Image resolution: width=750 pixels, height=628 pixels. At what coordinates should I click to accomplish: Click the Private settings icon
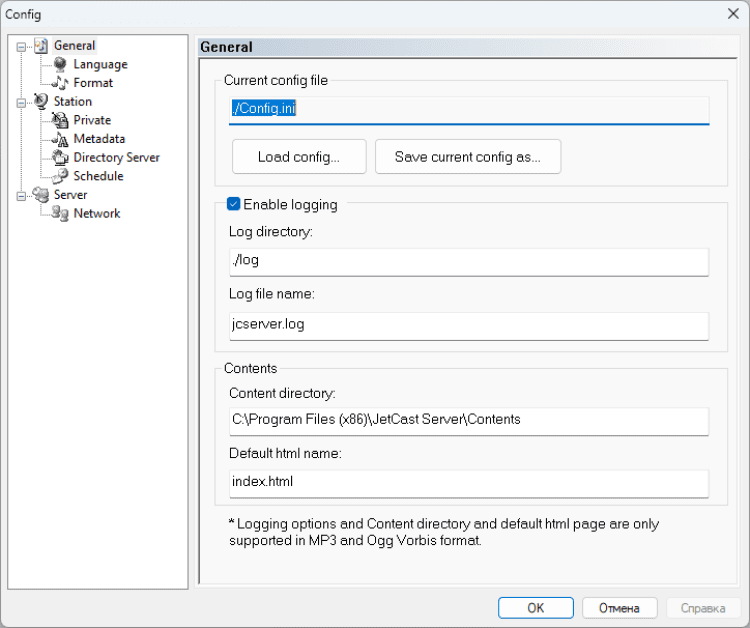tap(60, 120)
